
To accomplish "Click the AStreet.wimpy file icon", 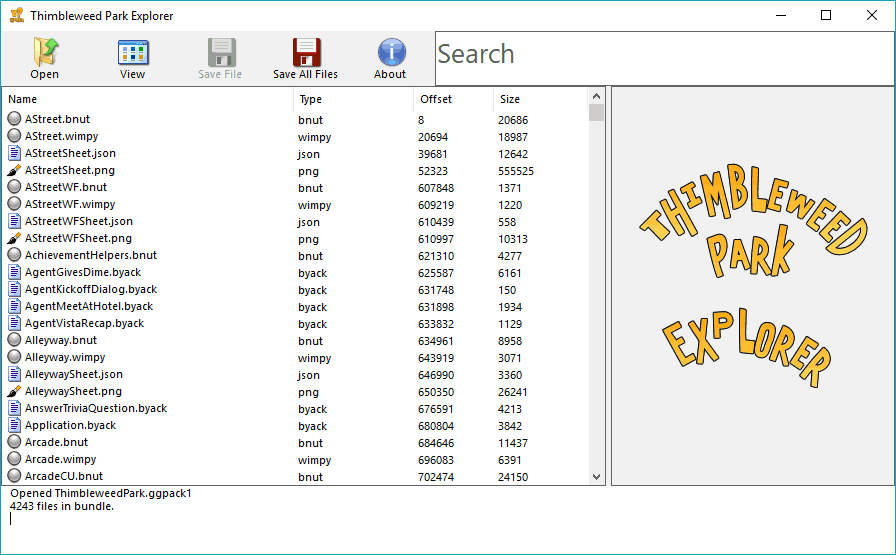I will 14,135.
